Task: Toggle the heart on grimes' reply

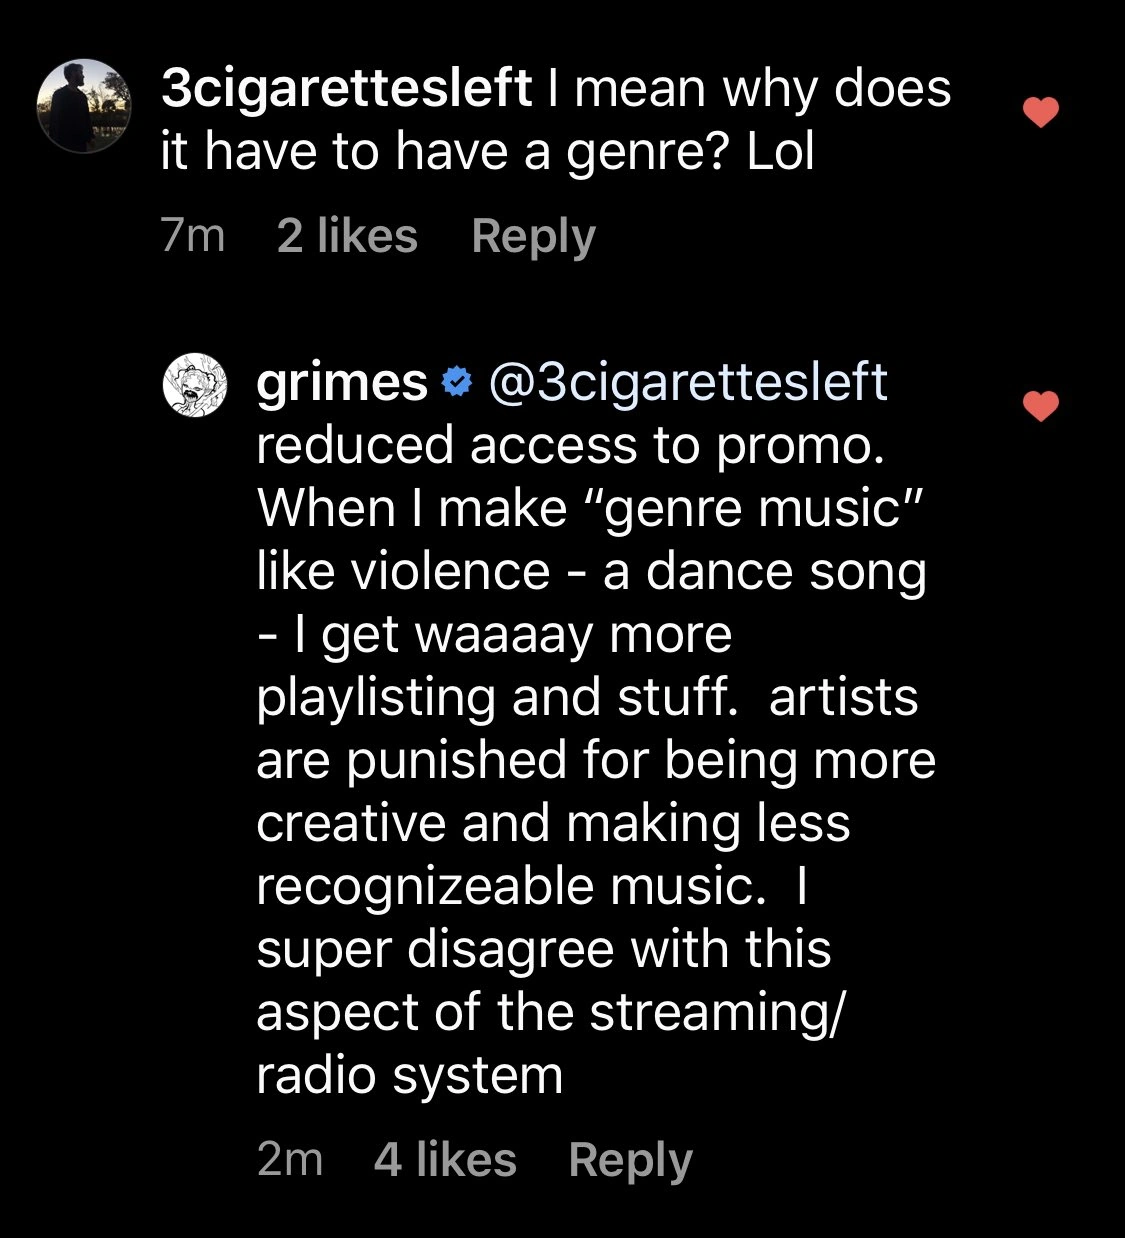Action: point(1041,406)
